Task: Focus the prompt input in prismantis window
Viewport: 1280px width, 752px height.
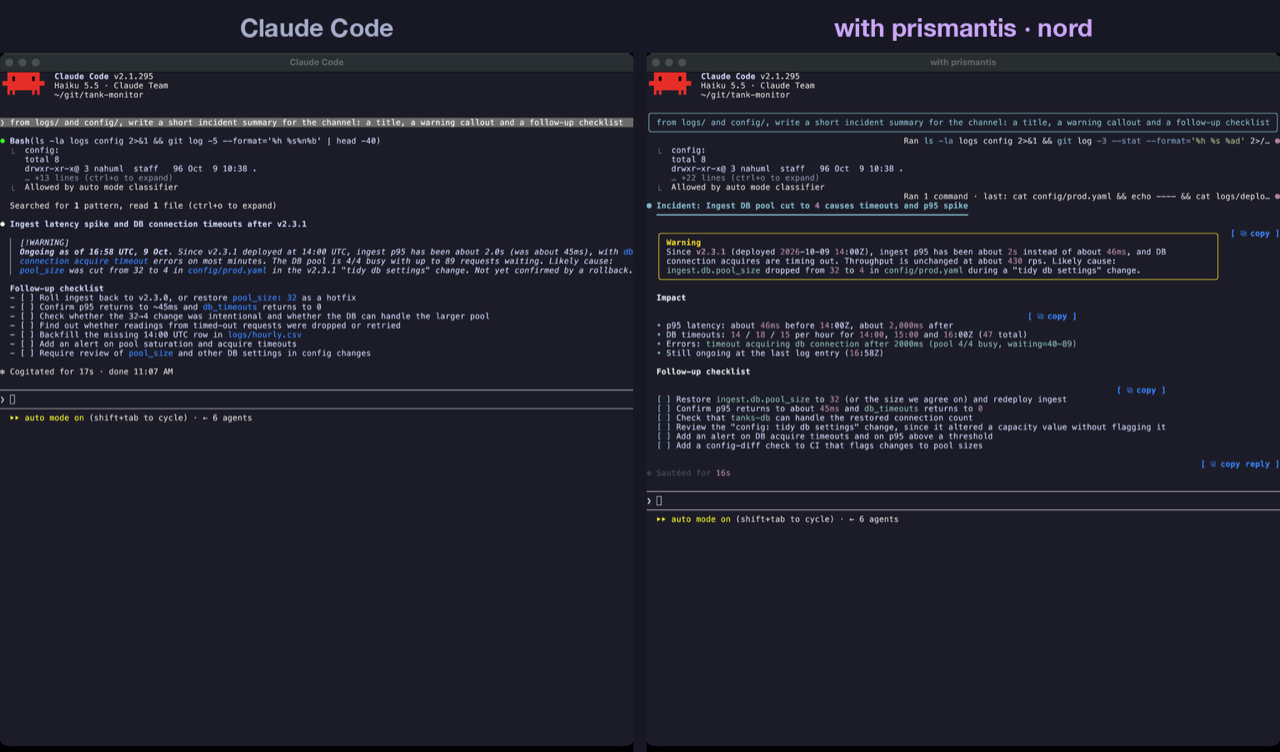Action: click(x=962, y=500)
